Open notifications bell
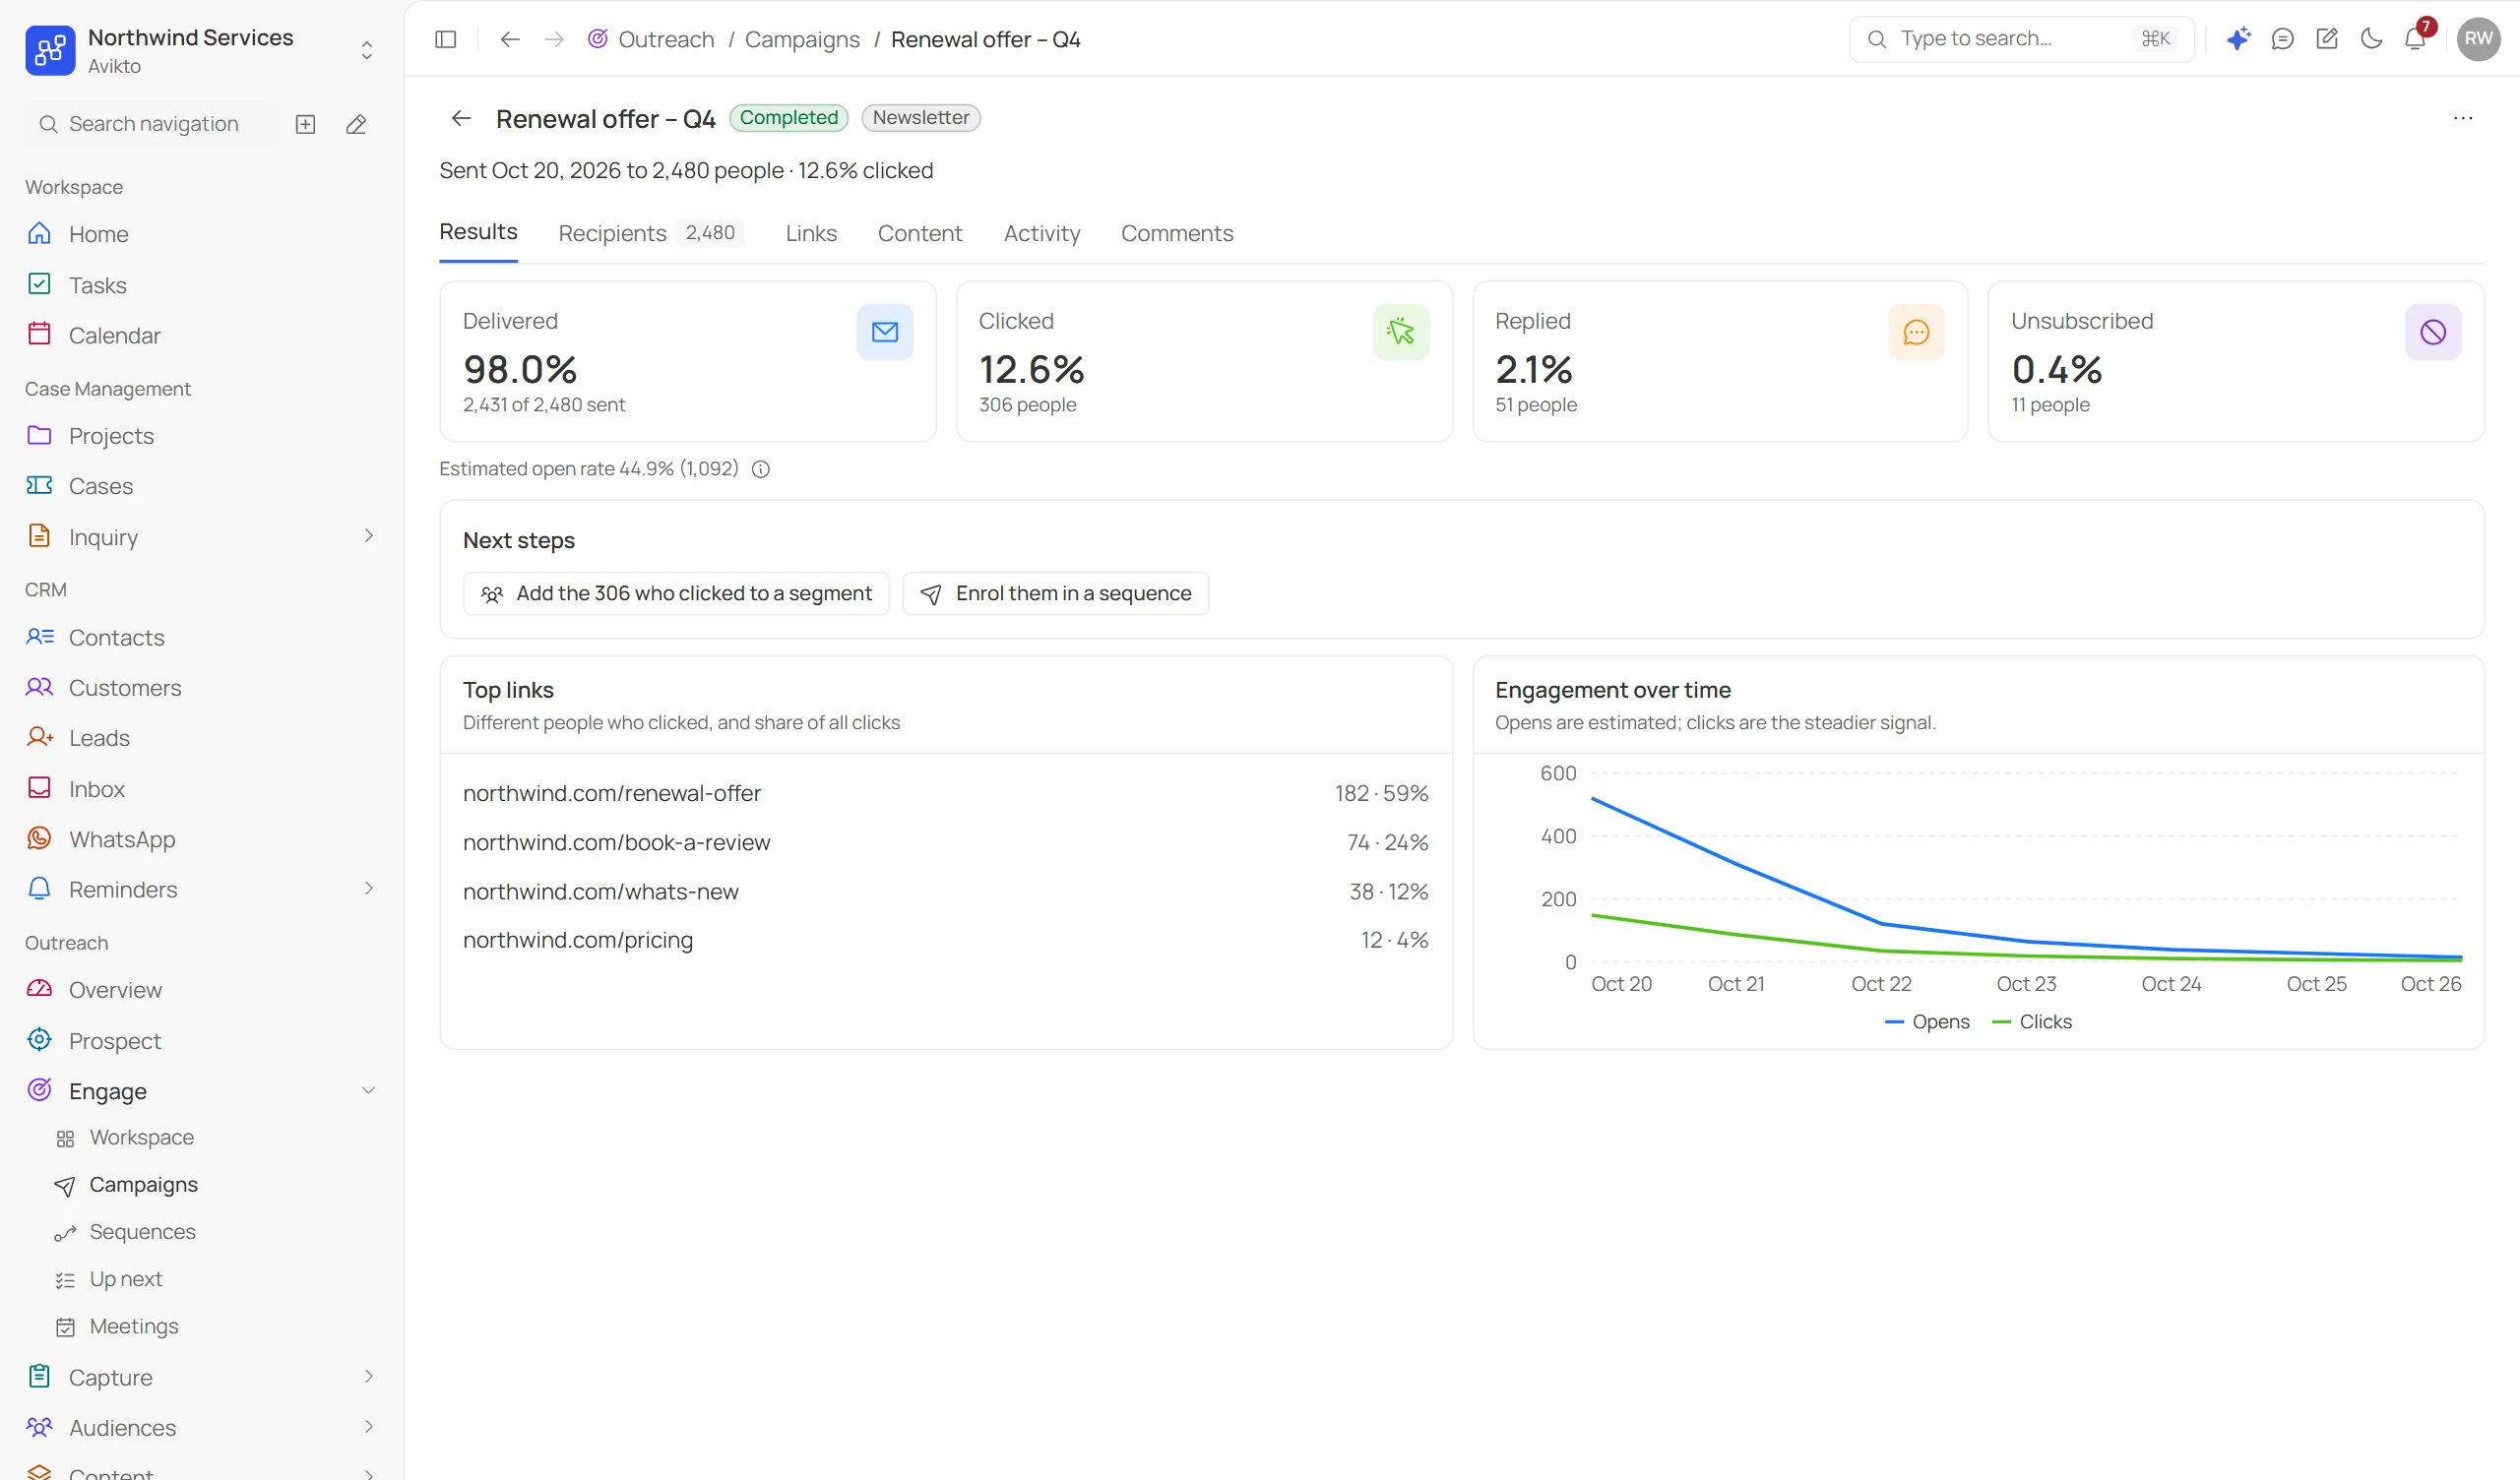This screenshot has height=1480, width=2520. tap(2415, 39)
